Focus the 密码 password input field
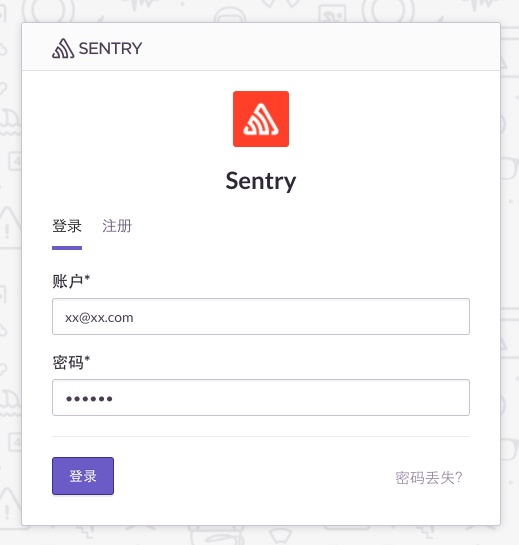Viewport: 519px width, 545px height. [261, 397]
